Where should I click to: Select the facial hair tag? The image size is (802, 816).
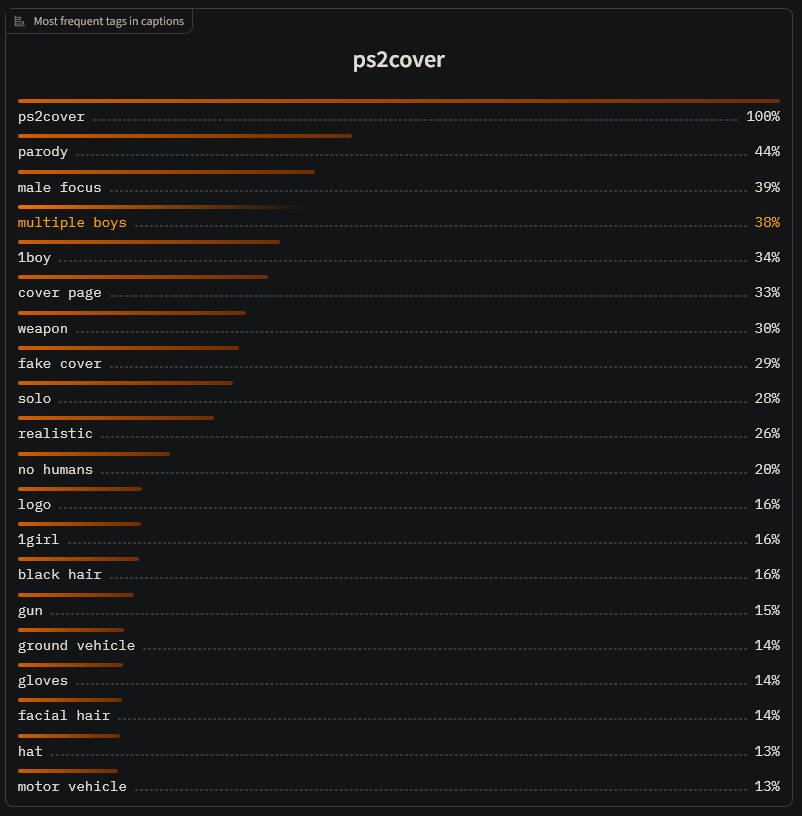pos(63,716)
